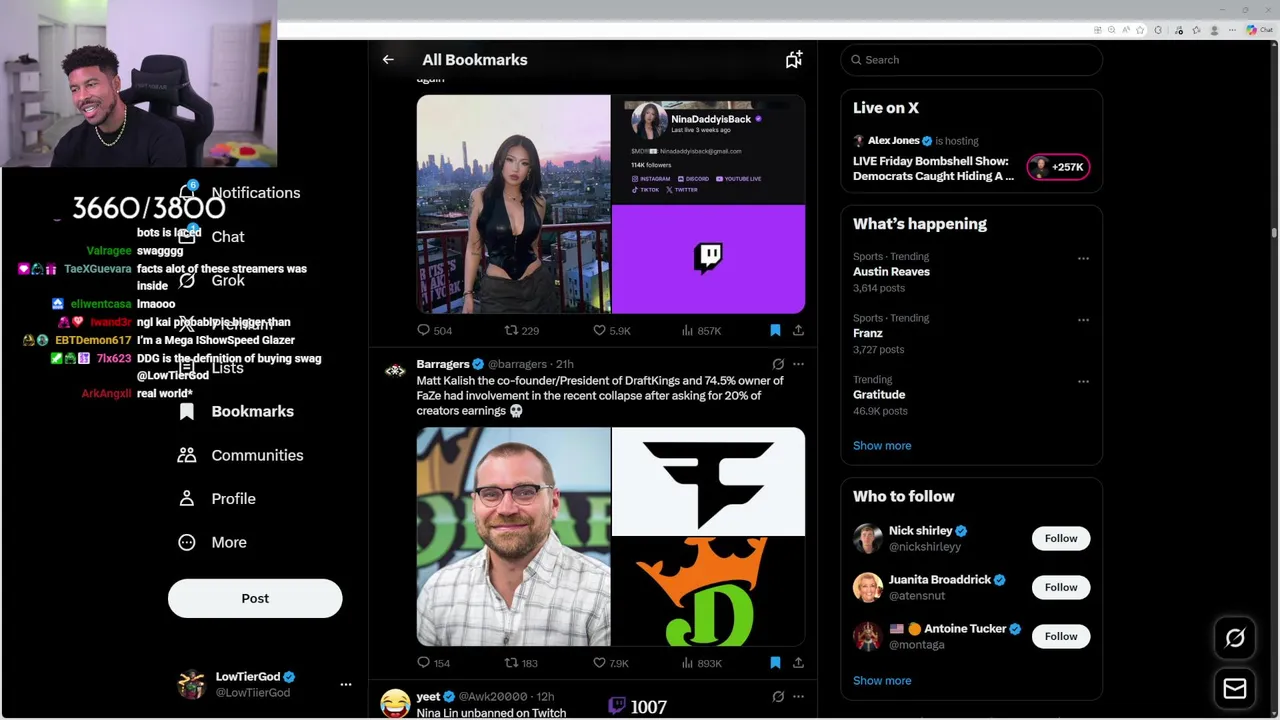This screenshot has height=720, width=1280.
Task: Open the Austin Reaves trending topic
Action: pyautogui.click(x=891, y=272)
